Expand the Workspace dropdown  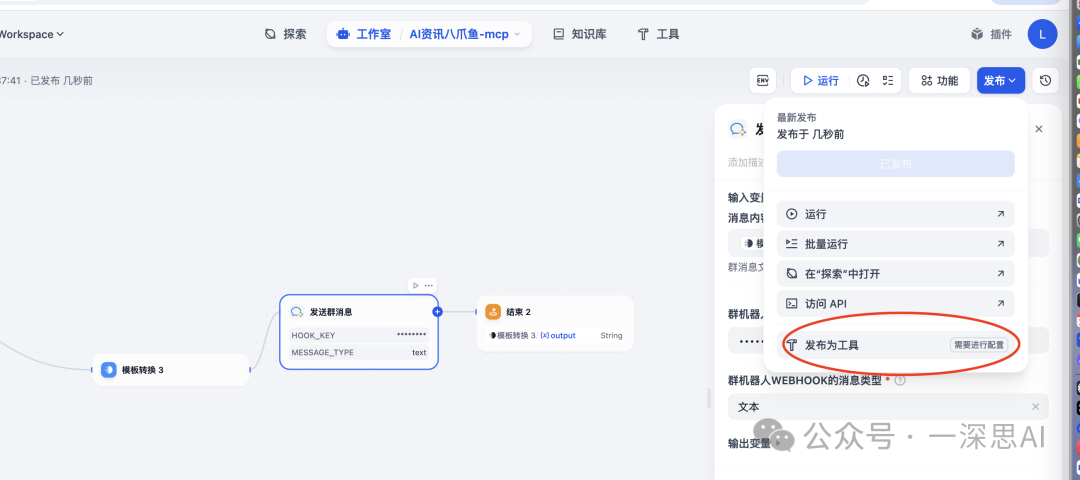[x=32, y=34]
